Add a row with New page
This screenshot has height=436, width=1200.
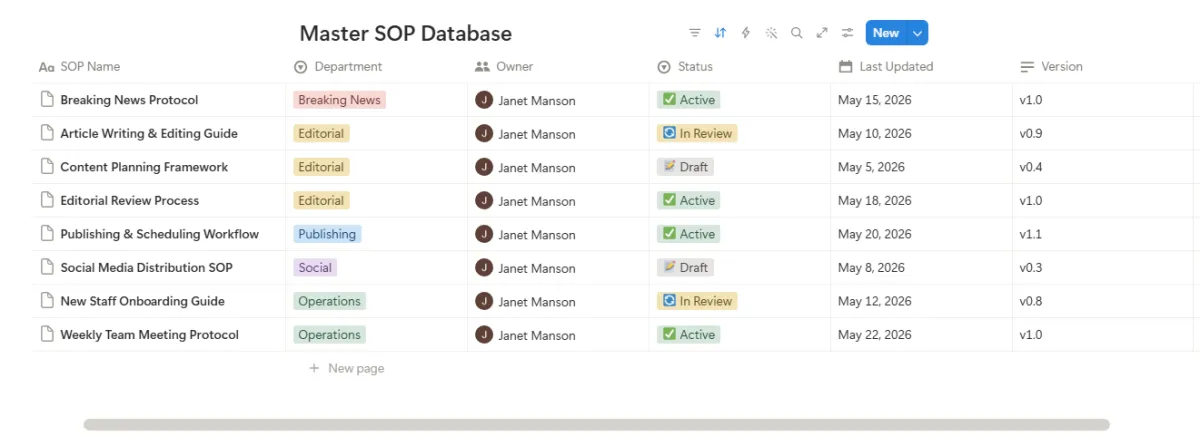click(346, 368)
